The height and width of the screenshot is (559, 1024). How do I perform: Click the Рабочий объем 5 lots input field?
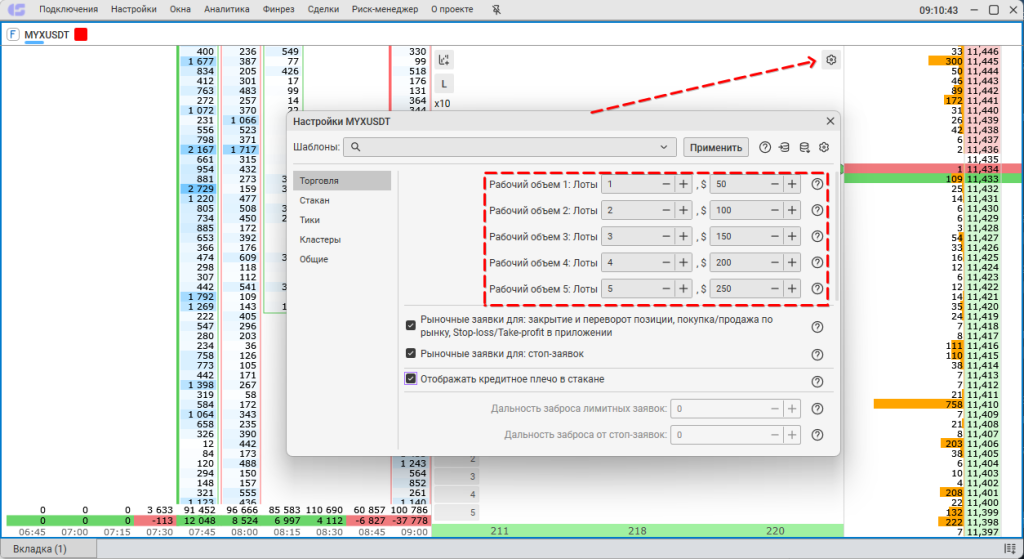pyautogui.click(x=630, y=289)
